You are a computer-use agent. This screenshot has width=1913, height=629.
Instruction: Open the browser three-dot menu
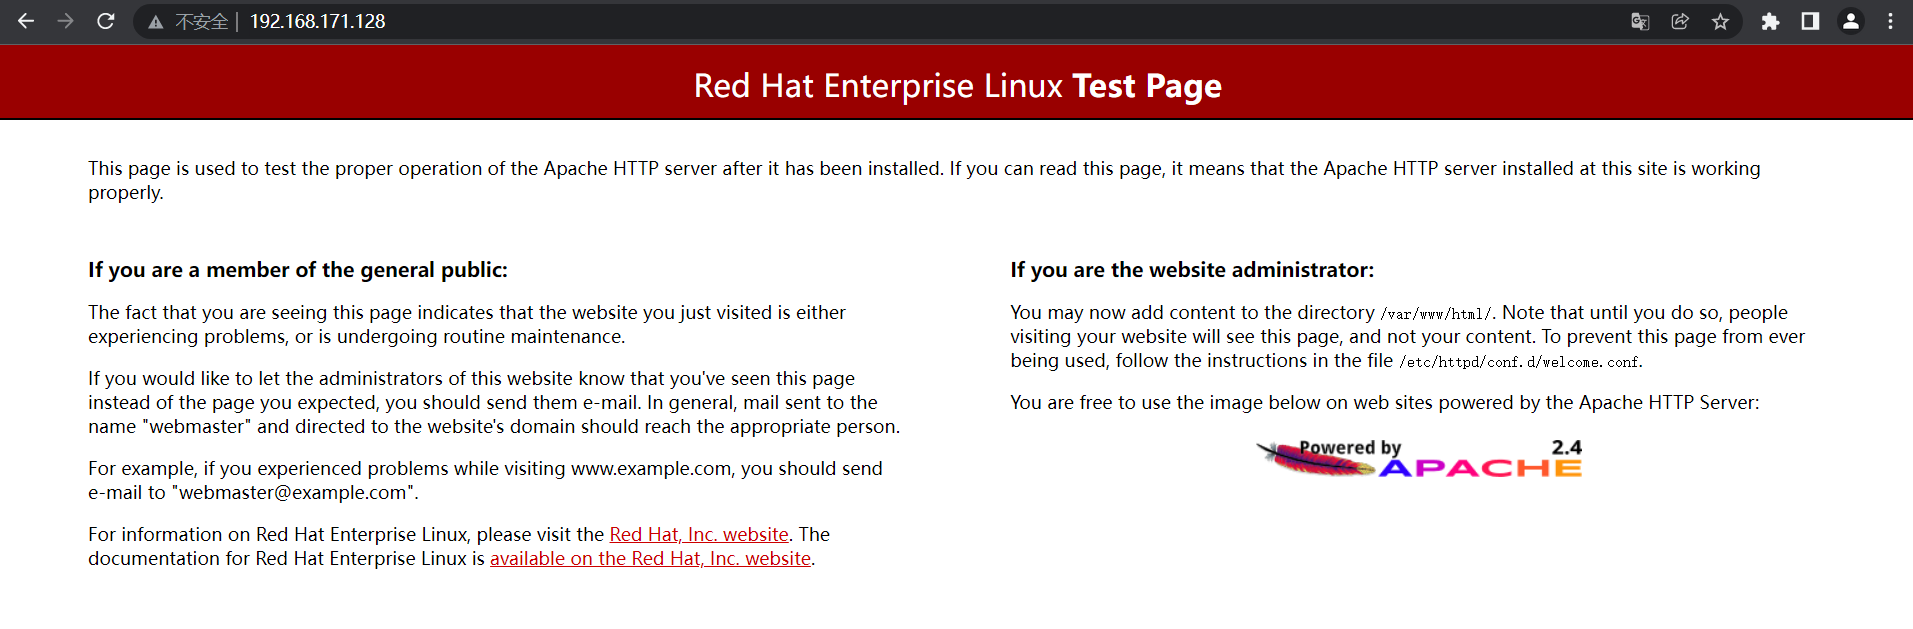1890,21
